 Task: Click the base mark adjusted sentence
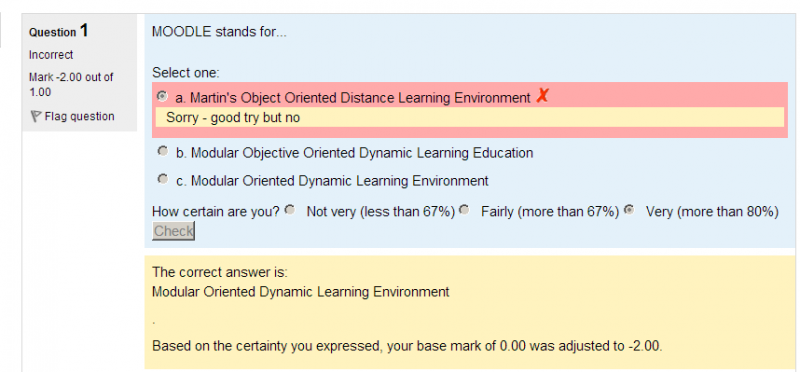[407, 346]
